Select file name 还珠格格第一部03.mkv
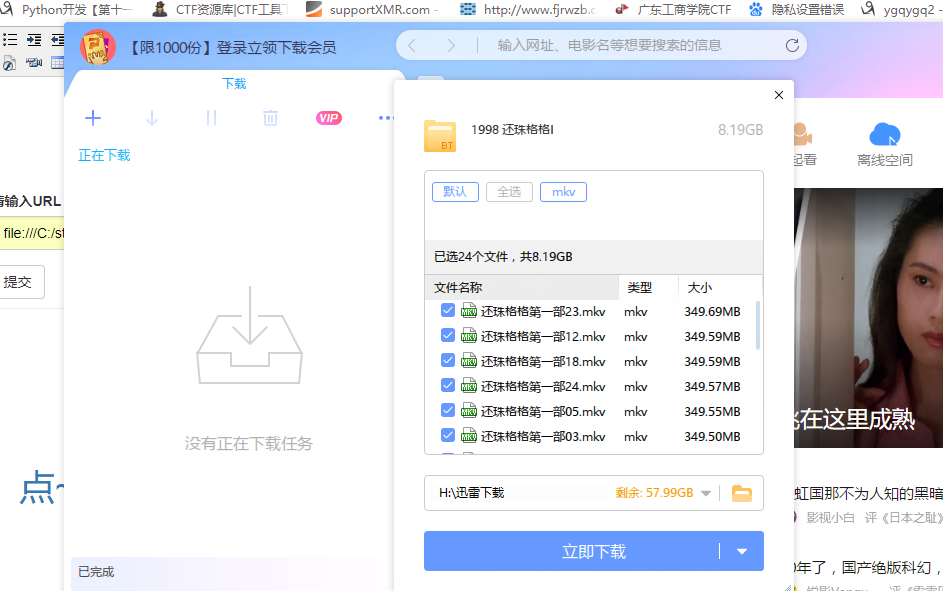This screenshot has width=943, height=591. (x=543, y=436)
